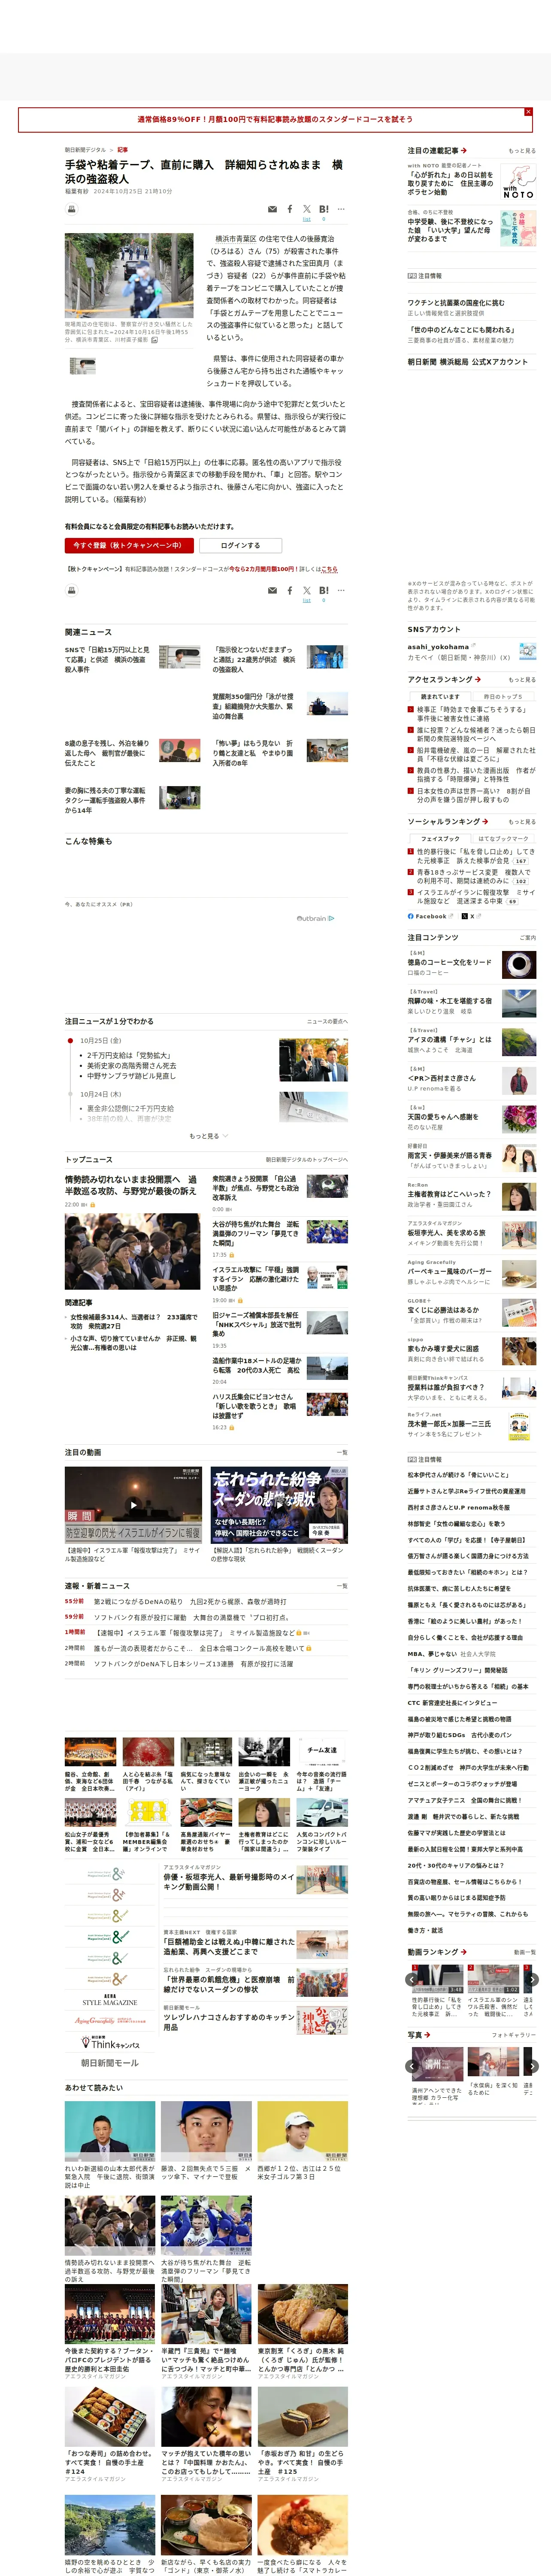Enlarge article photo via image icon in caption
Screen dimensions: 551x2576
[154, 340]
